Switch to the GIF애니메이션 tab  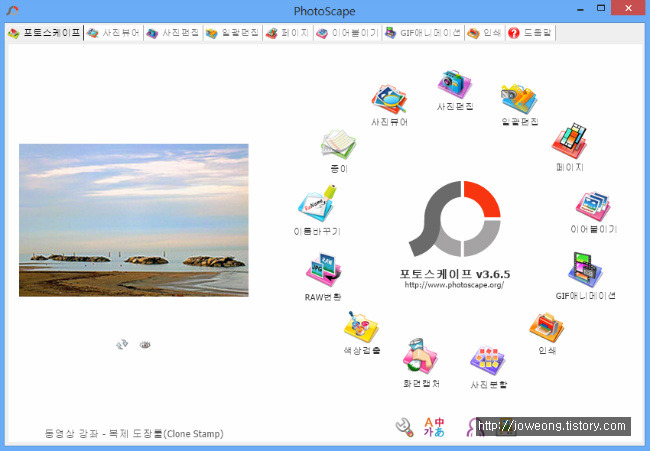423,33
